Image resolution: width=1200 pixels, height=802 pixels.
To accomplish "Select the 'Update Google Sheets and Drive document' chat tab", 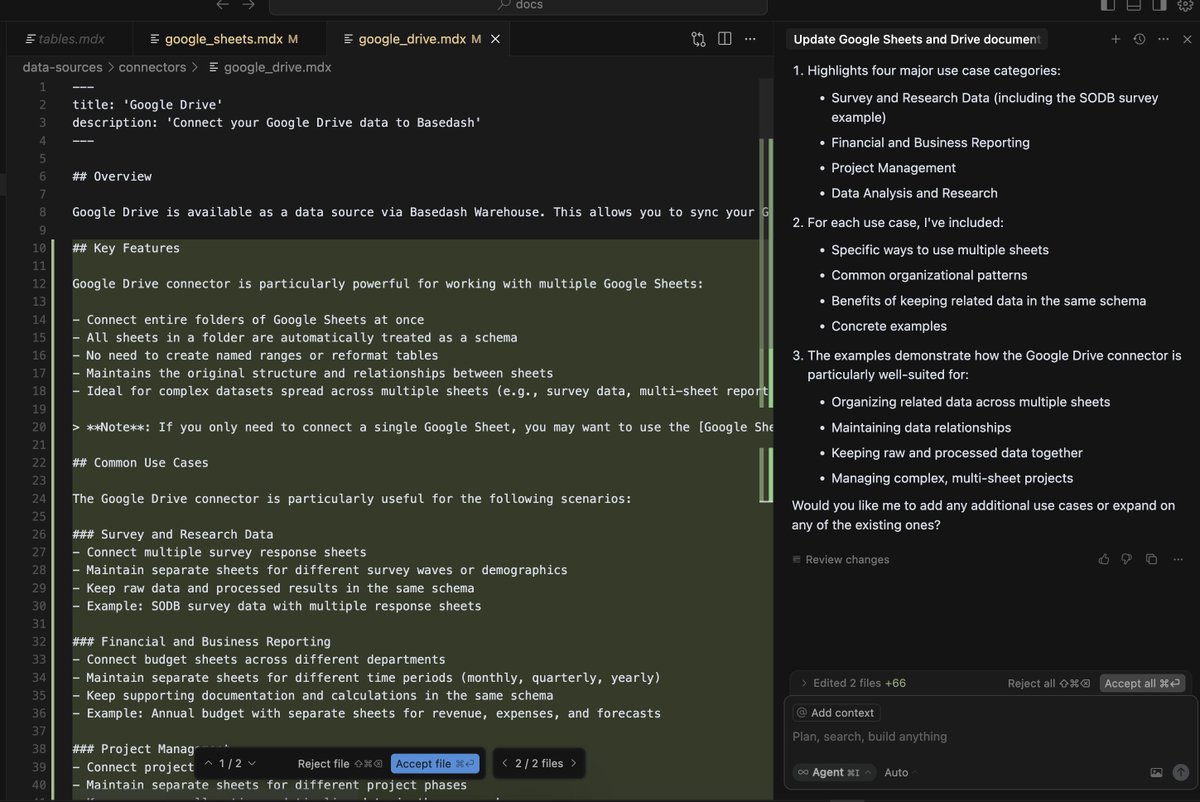I will [x=917, y=40].
